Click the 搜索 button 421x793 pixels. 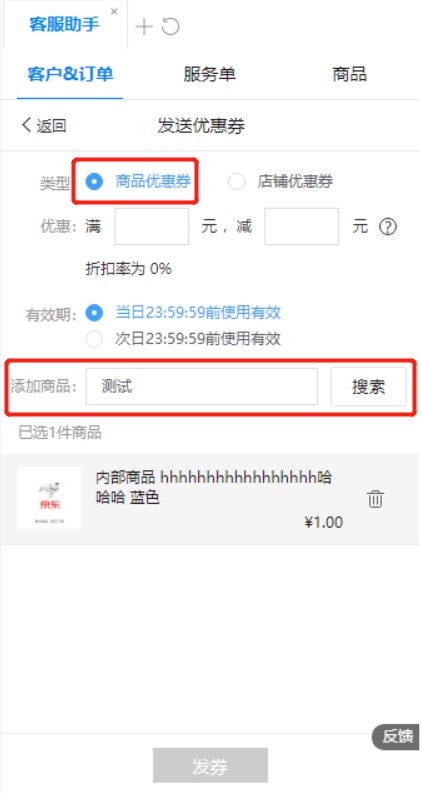[x=368, y=387]
